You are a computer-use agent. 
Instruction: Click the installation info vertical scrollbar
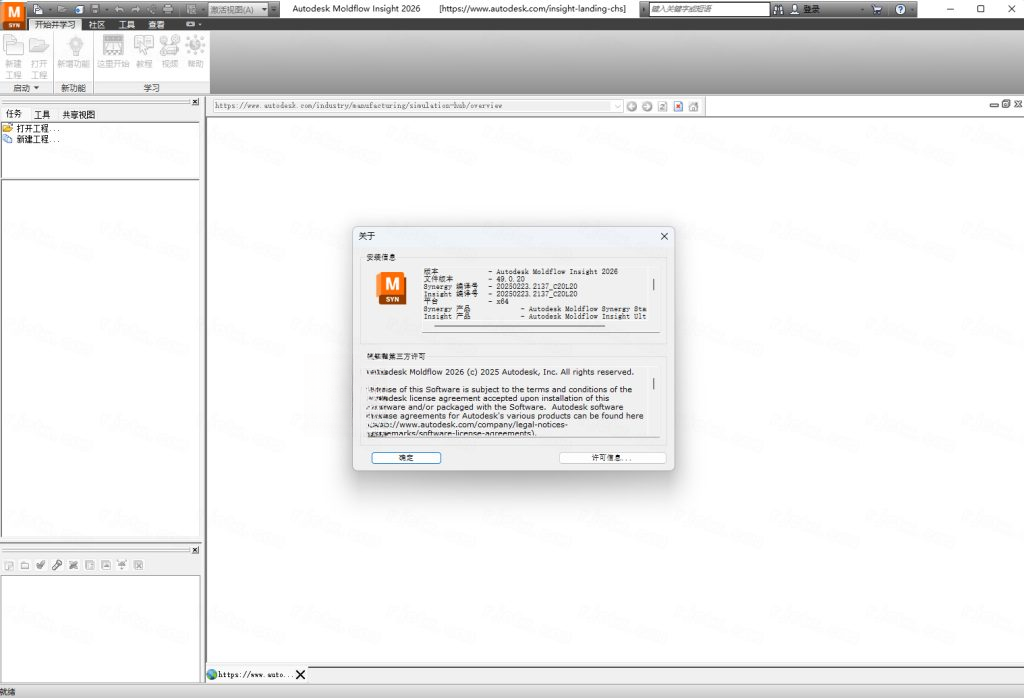(654, 285)
